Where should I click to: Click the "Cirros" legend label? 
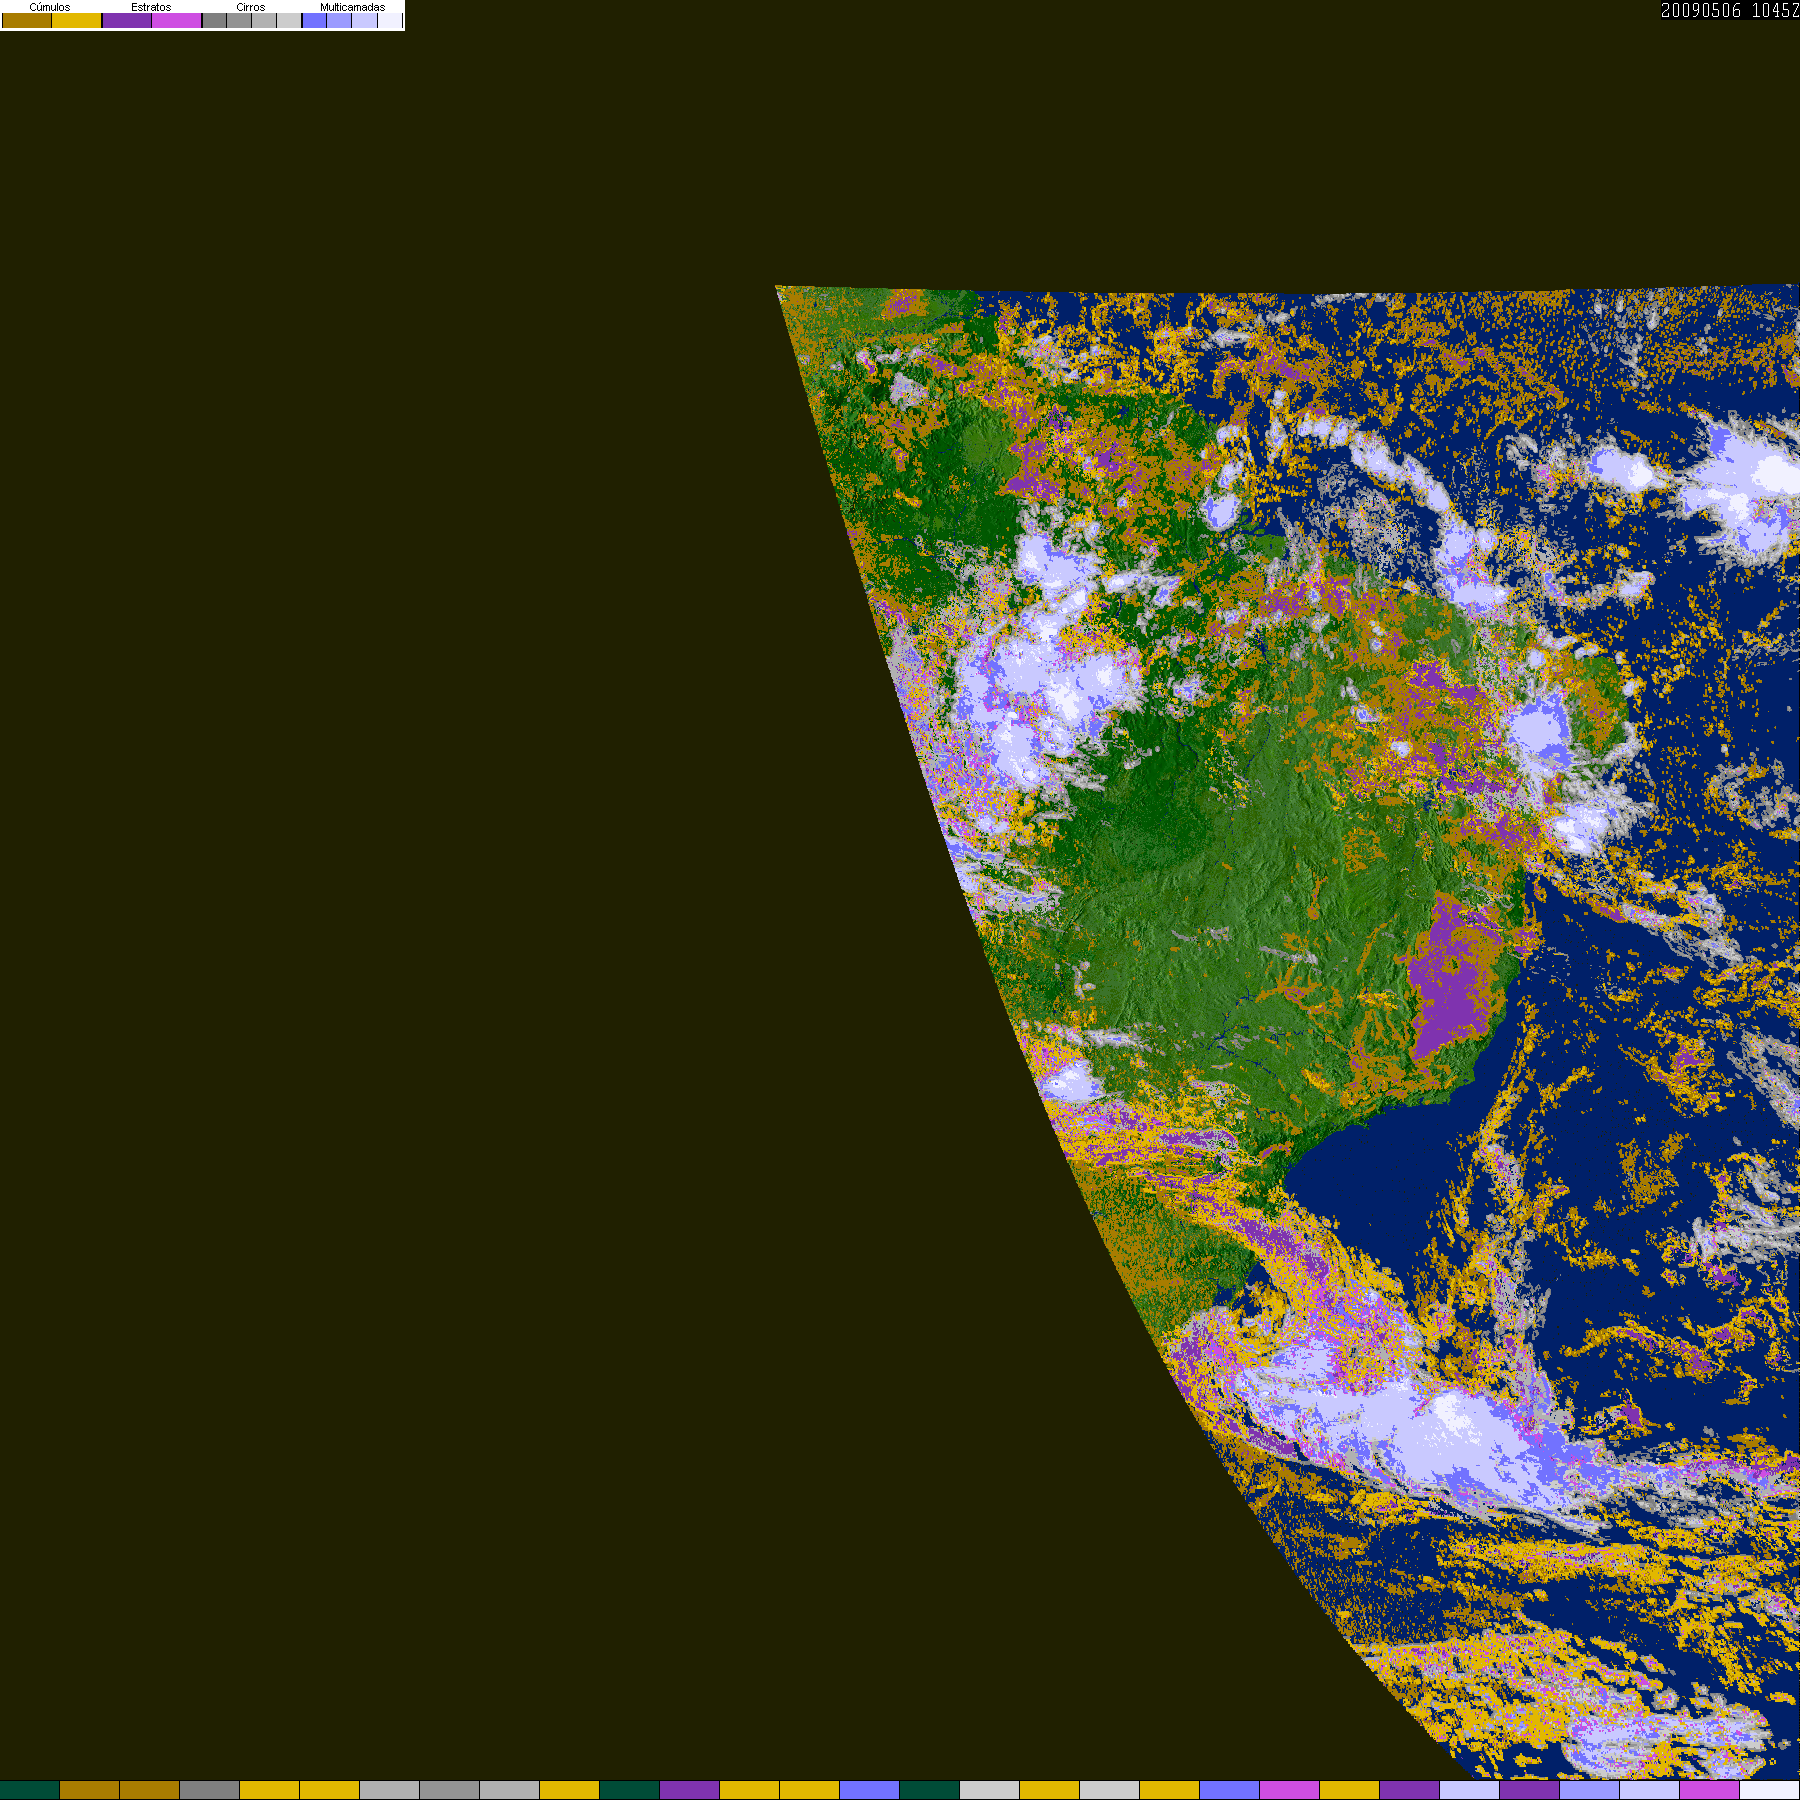(x=251, y=7)
